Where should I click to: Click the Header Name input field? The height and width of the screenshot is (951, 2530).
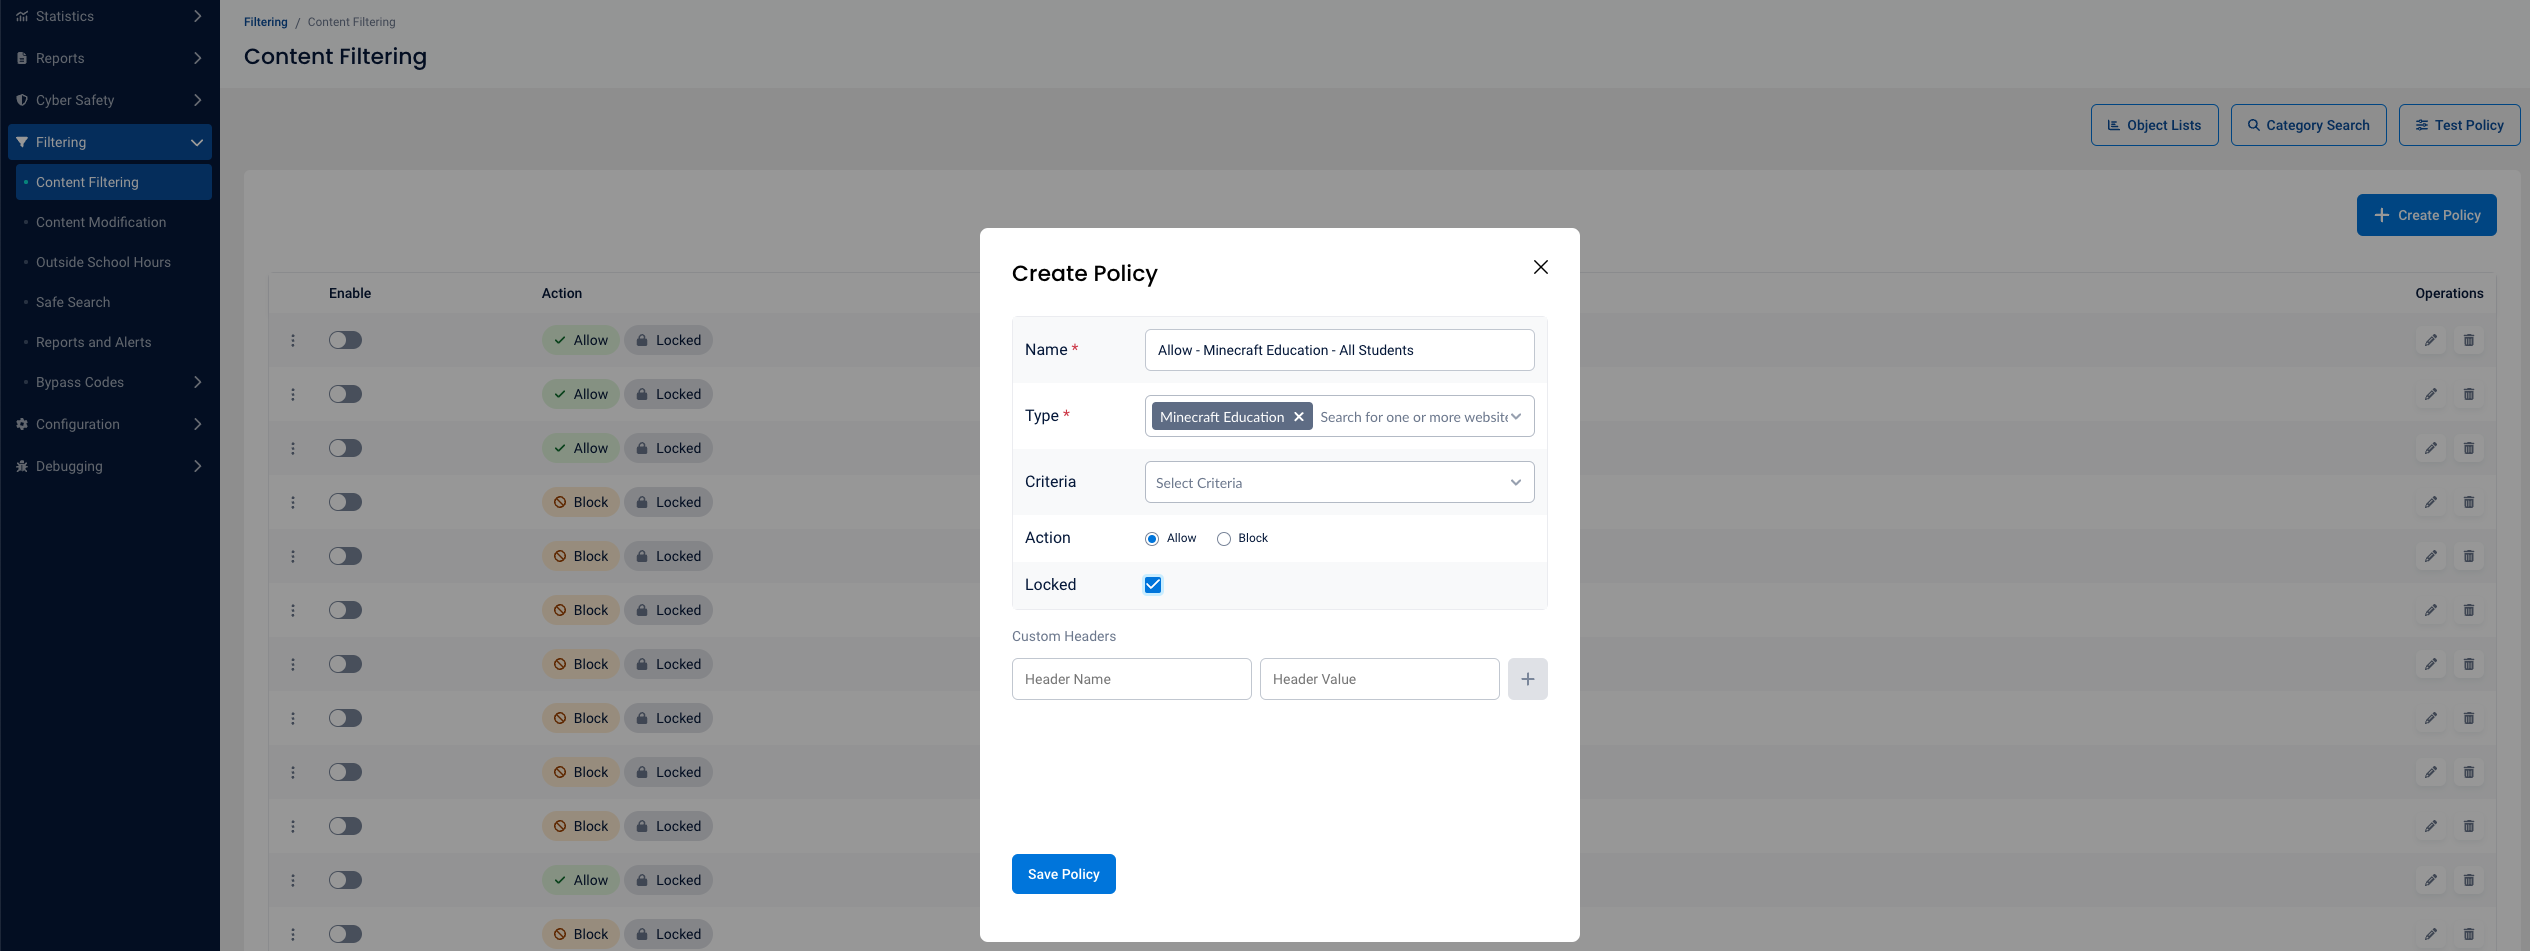pyautogui.click(x=1131, y=679)
